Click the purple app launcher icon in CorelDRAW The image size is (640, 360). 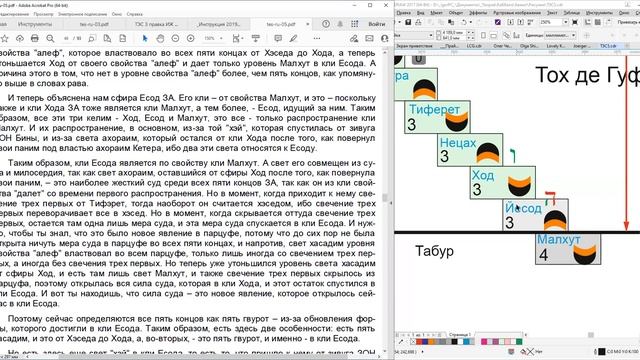pos(498,22)
